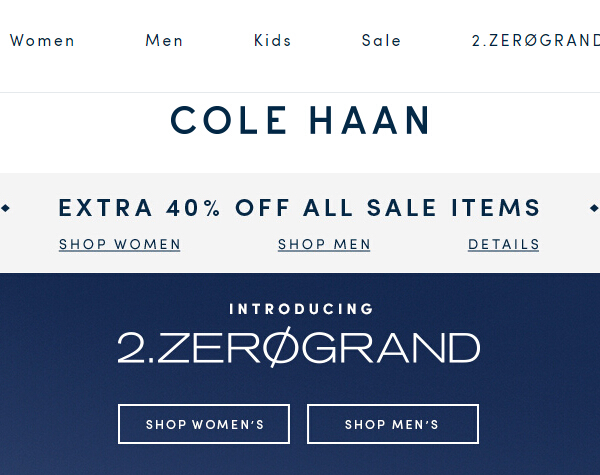Click the Extra 40% Off headline
This screenshot has width=600, height=475.
coord(300,208)
